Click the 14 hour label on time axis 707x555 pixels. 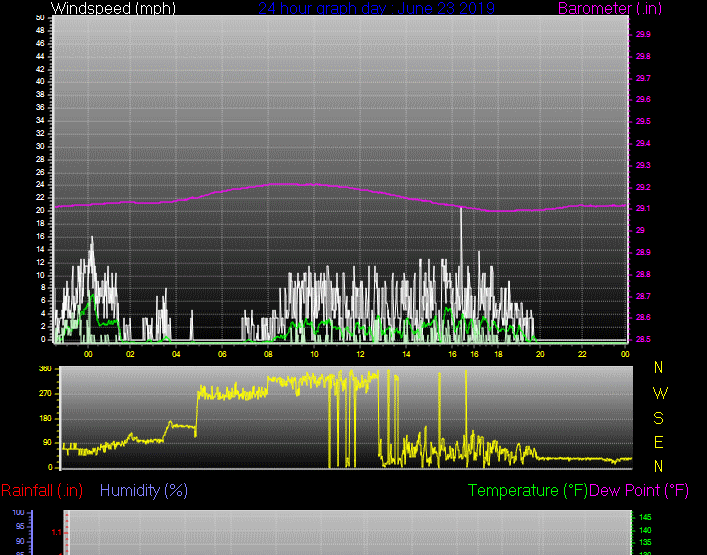(x=406, y=354)
